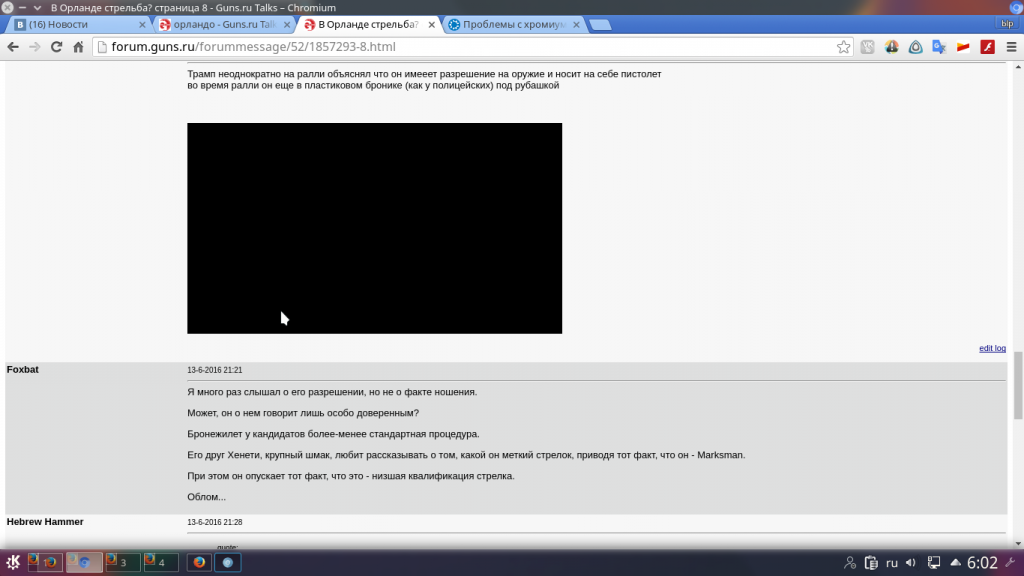Click the scrollbar up arrow
This screenshot has width=1024, height=576.
click(1018, 67)
